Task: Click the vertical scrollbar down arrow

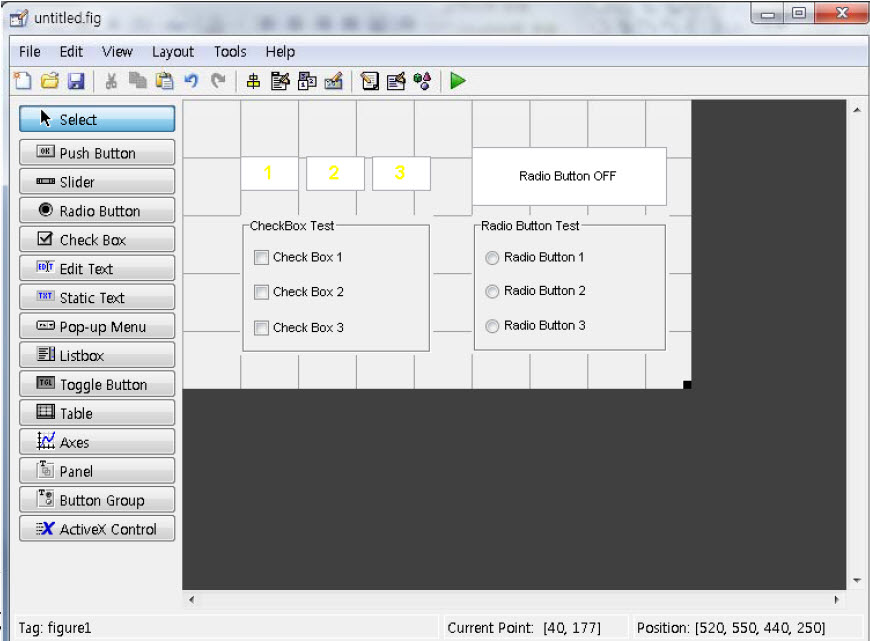Action: coord(857,581)
